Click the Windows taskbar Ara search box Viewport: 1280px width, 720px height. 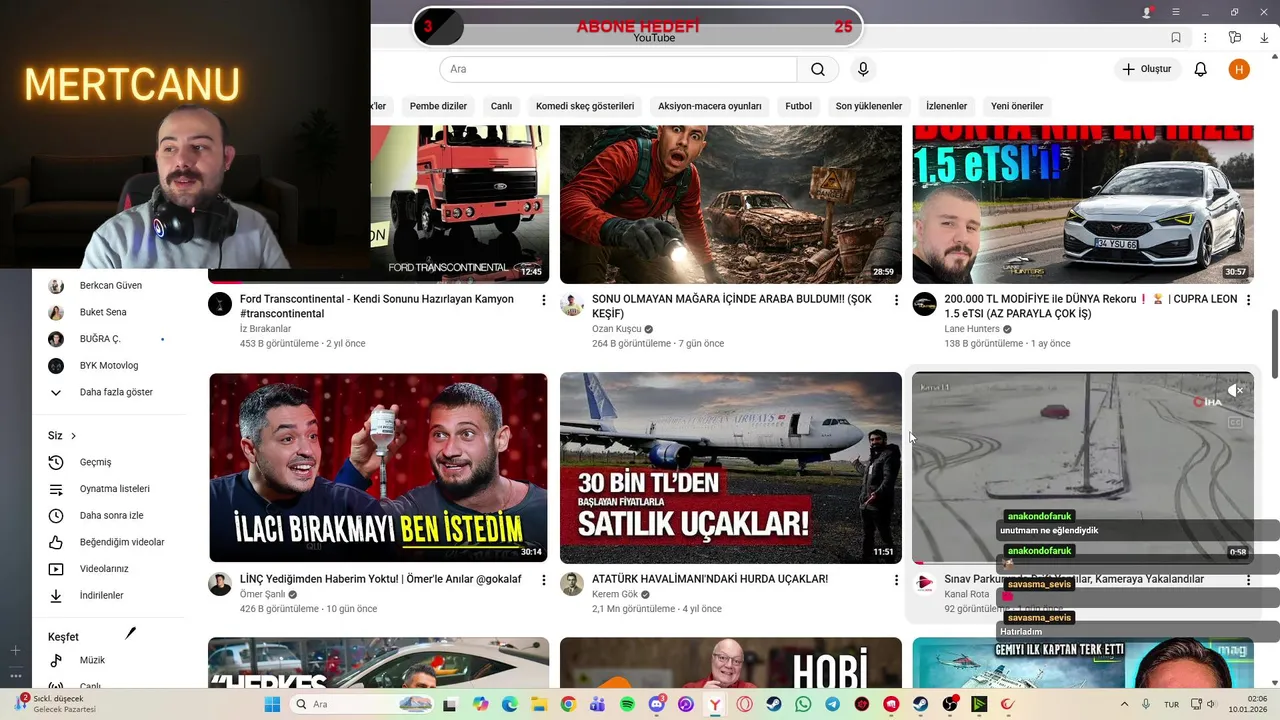tap(363, 704)
